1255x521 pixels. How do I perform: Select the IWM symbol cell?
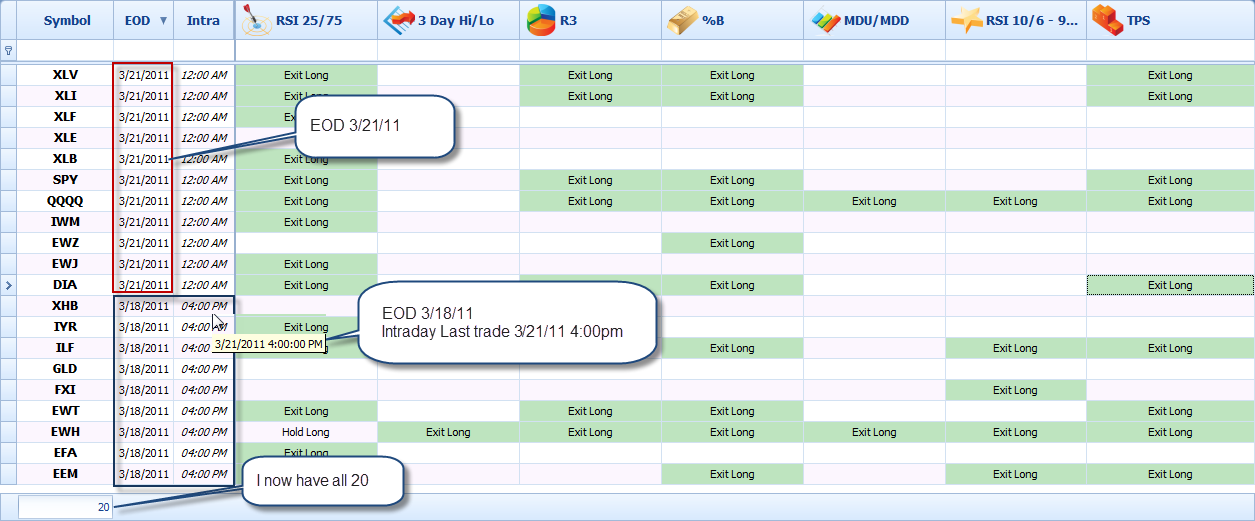click(x=65, y=222)
